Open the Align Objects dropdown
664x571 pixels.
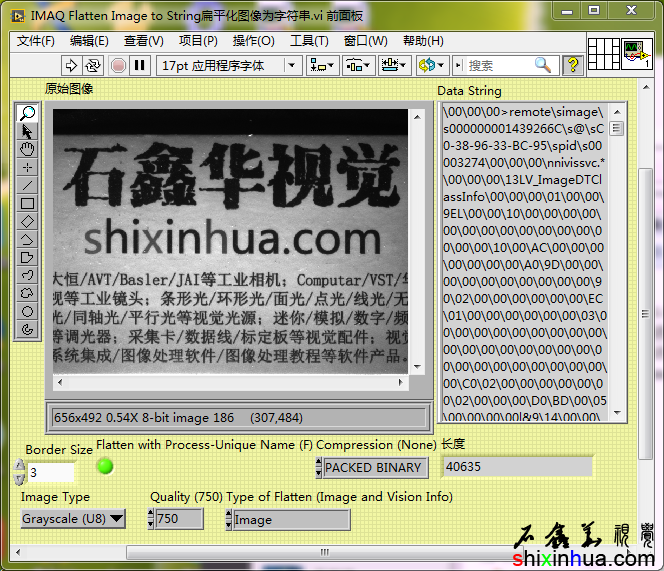pyautogui.click(x=322, y=65)
